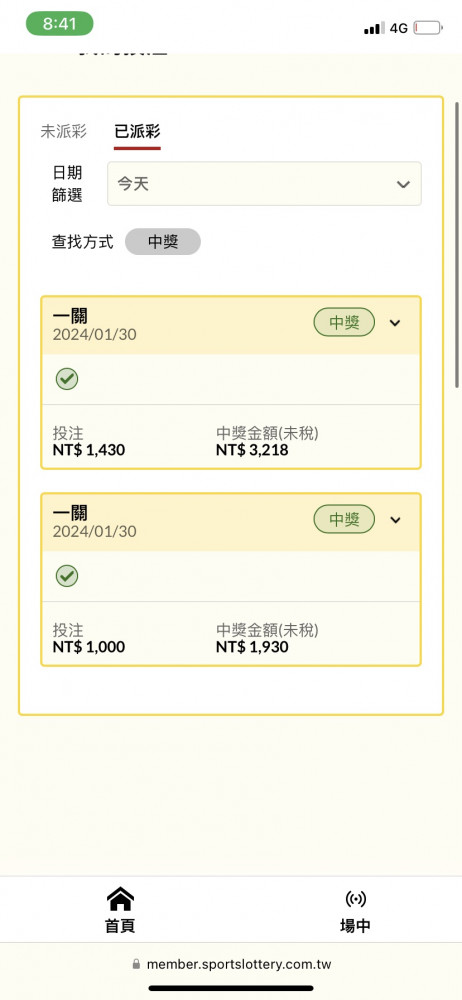Click the green checkmark on the NT$ 1,000 bet

(x=67, y=577)
